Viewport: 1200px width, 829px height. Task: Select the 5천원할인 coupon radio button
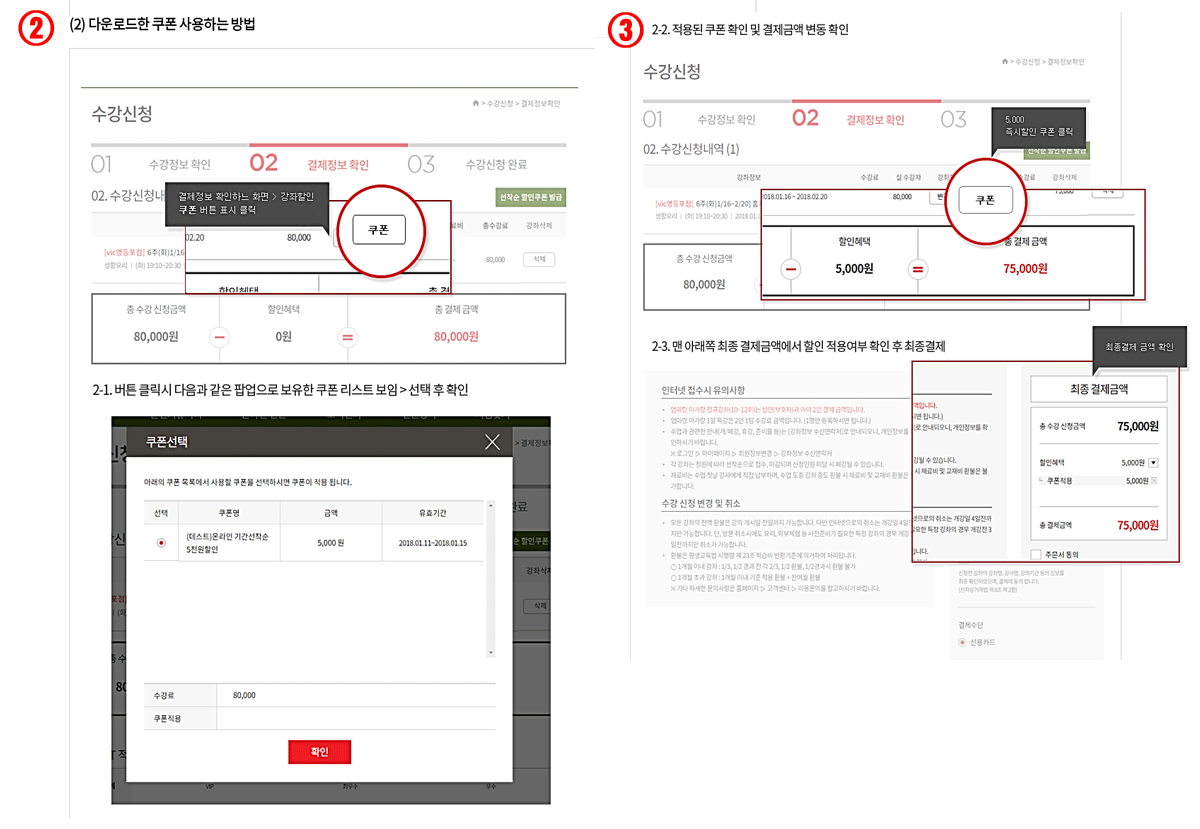(x=161, y=543)
